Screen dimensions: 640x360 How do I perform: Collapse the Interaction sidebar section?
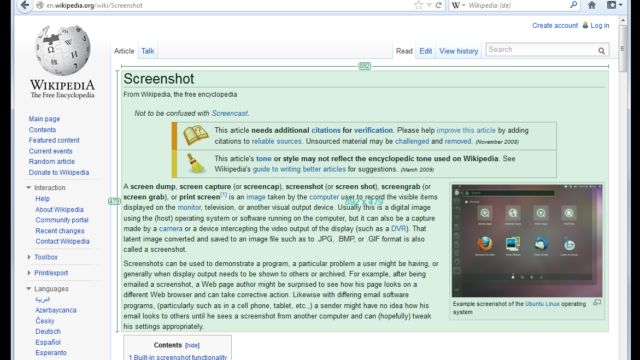(29, 188)
